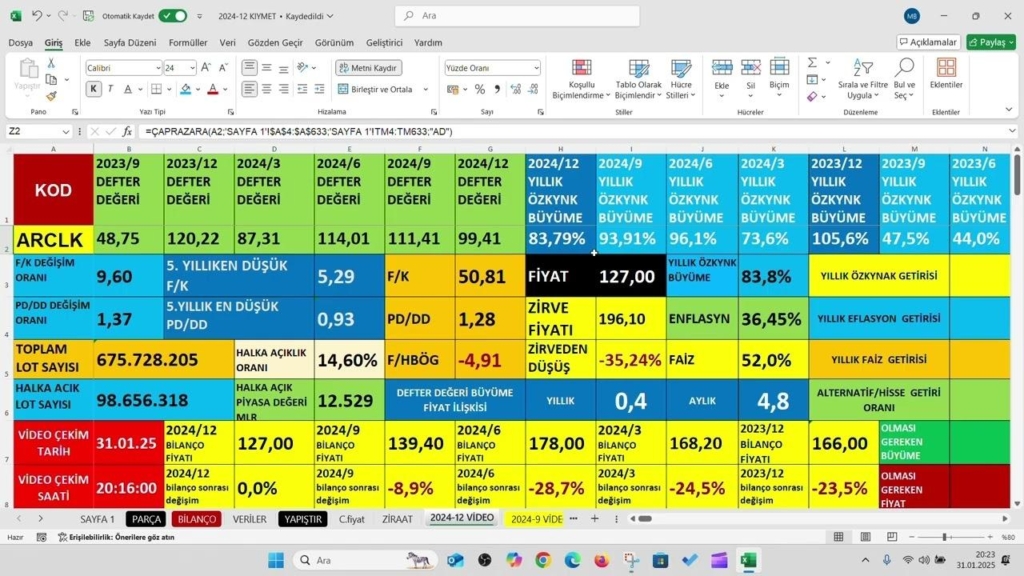Click the Excel icon on the taskbar
Image resolution: width=1024 pixels, height=576 pixels.
pos(748,560)
